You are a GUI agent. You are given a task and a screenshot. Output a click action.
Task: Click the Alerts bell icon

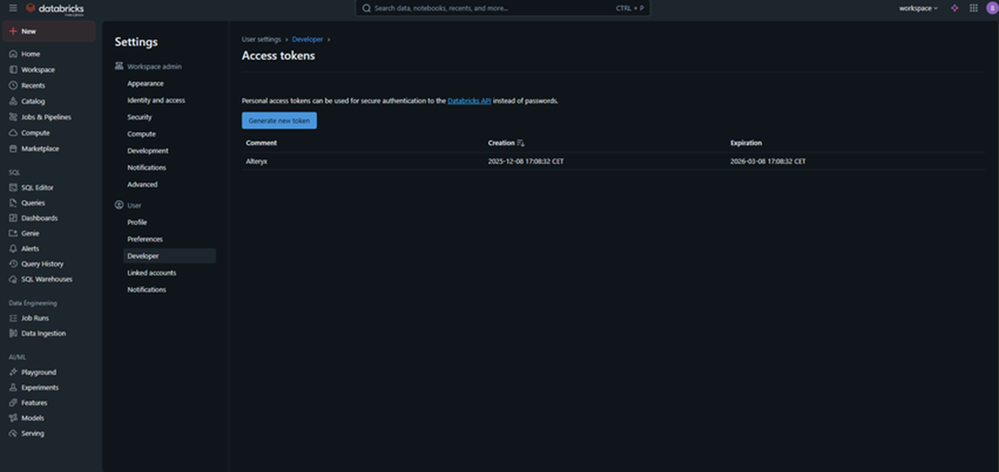(x=13, y=249)
